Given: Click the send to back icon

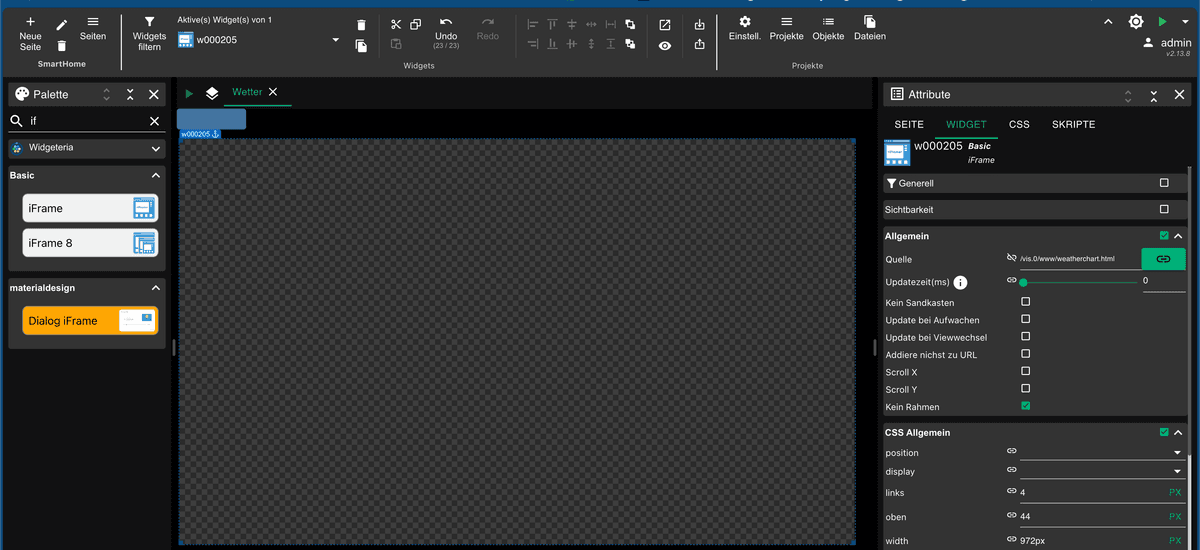Looking at the screenshot, I should tap(630, 44).
